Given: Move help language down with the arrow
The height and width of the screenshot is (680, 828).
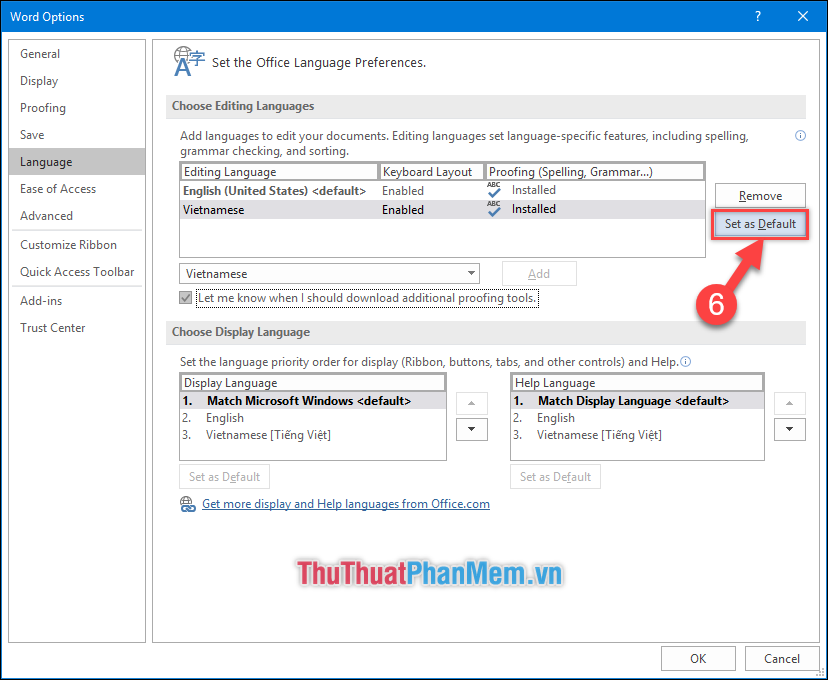Looking at the screenshot, I should click(x=789, y=429).
